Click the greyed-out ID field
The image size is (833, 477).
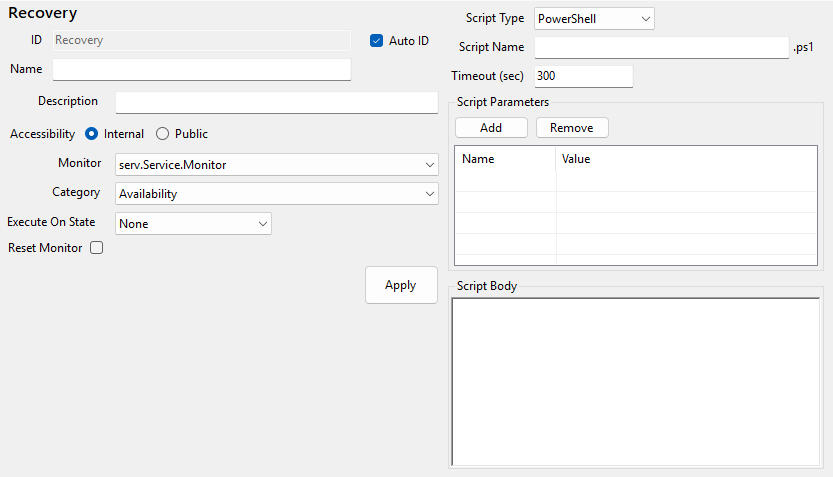(202, 41)
